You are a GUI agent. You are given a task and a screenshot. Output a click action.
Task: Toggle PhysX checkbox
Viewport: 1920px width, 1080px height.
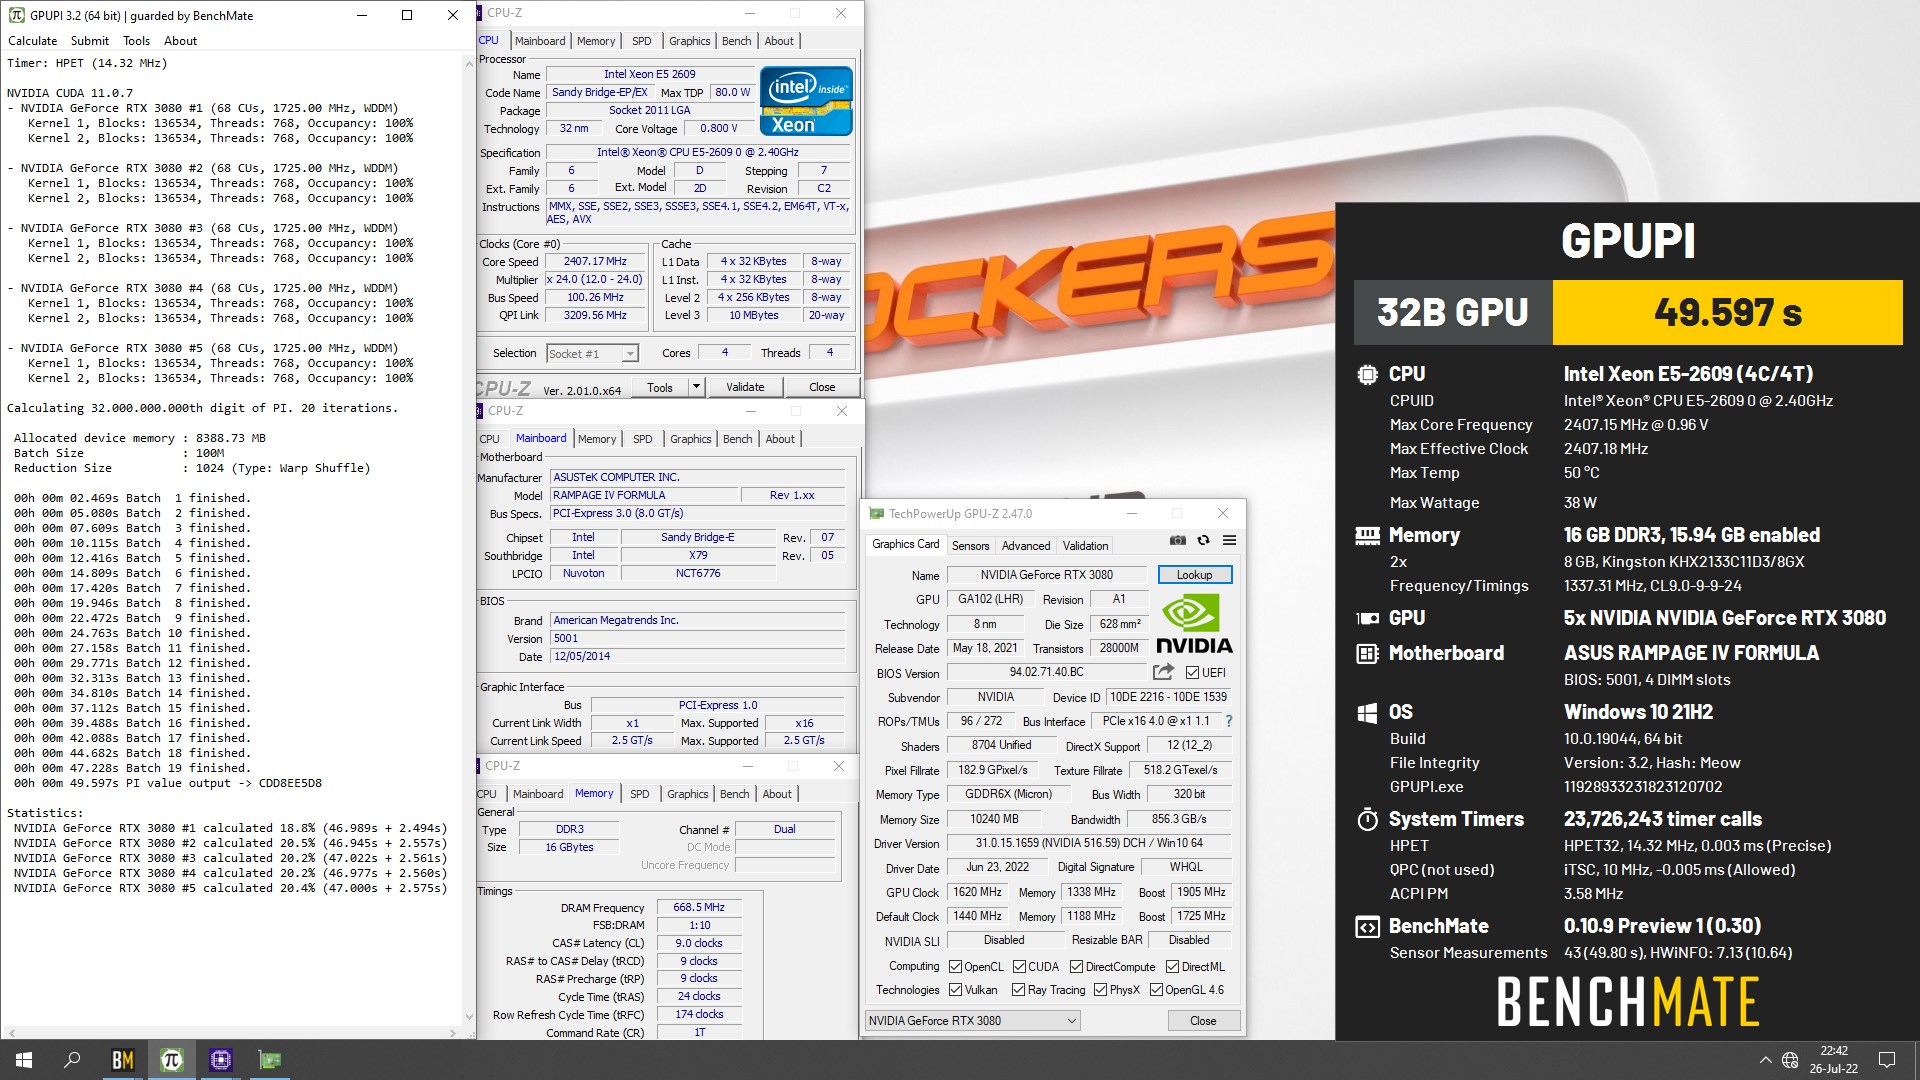(x=1100, y=990)
